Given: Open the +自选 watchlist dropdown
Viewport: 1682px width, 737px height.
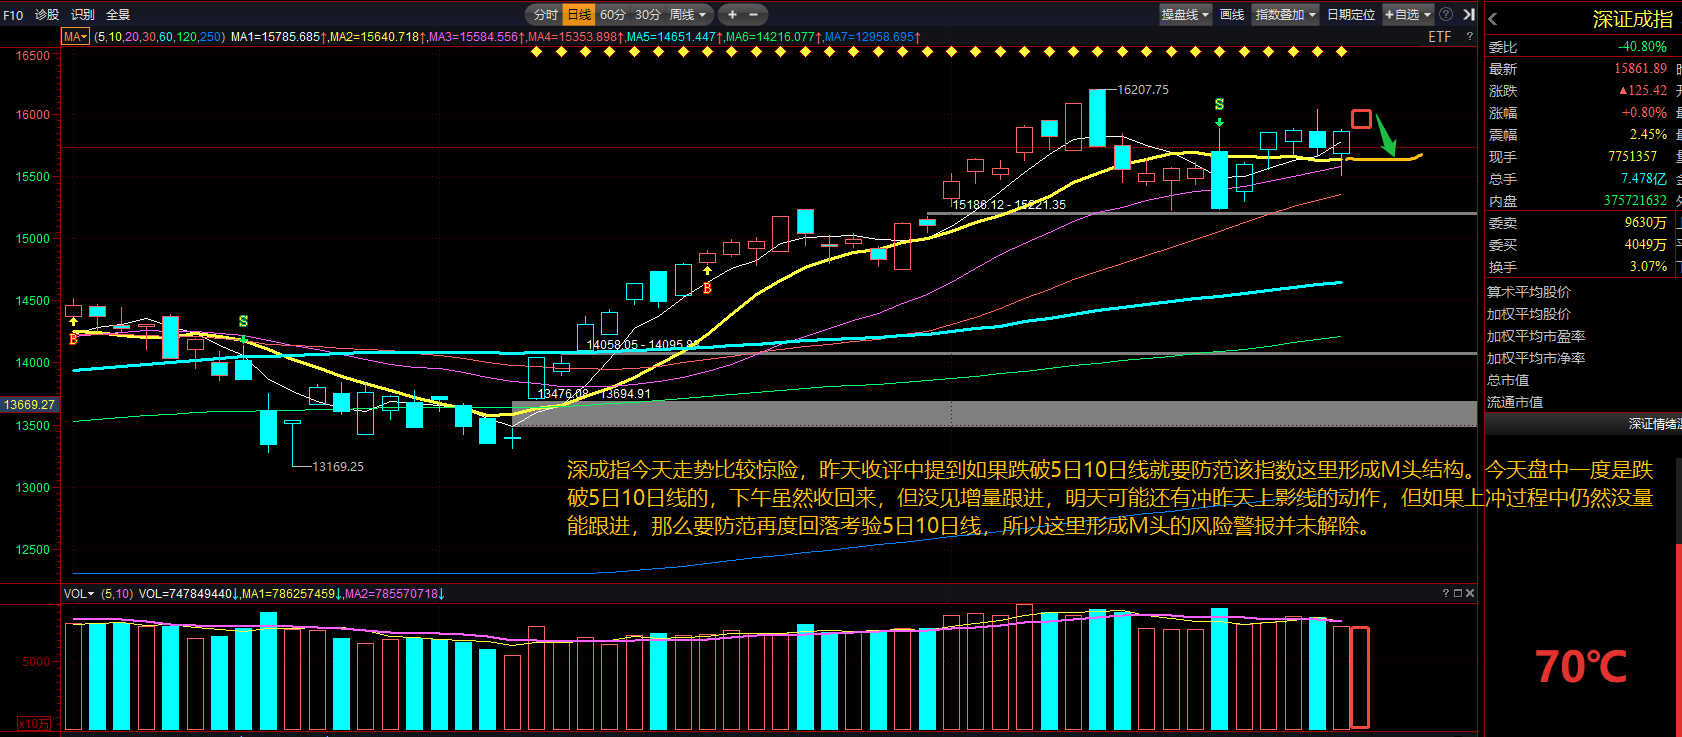Looking at the screenshot, I should tap(1408, 14).
